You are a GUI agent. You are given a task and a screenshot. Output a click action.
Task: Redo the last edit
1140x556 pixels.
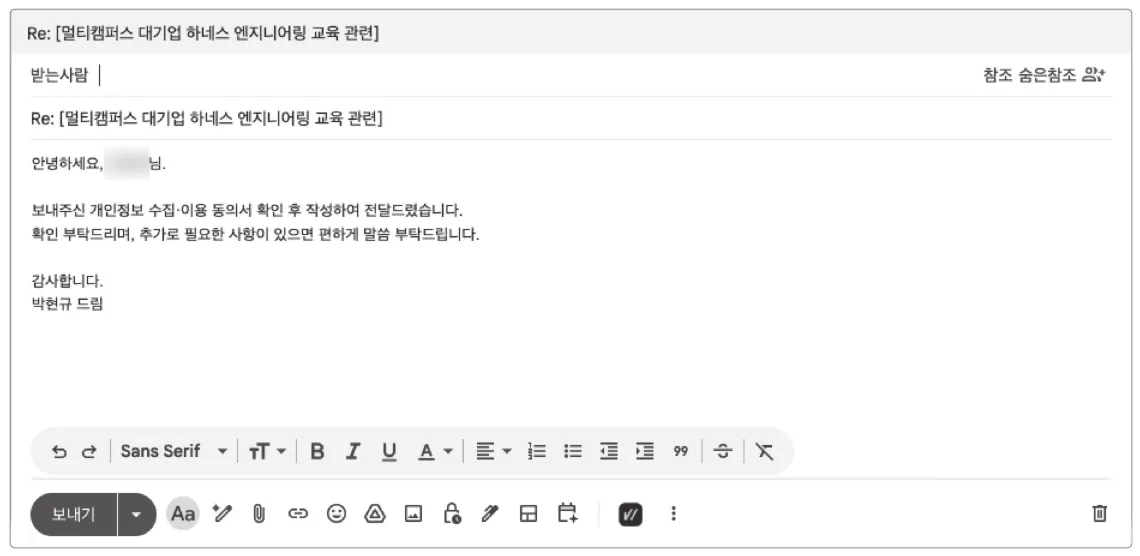pos(89,451)
